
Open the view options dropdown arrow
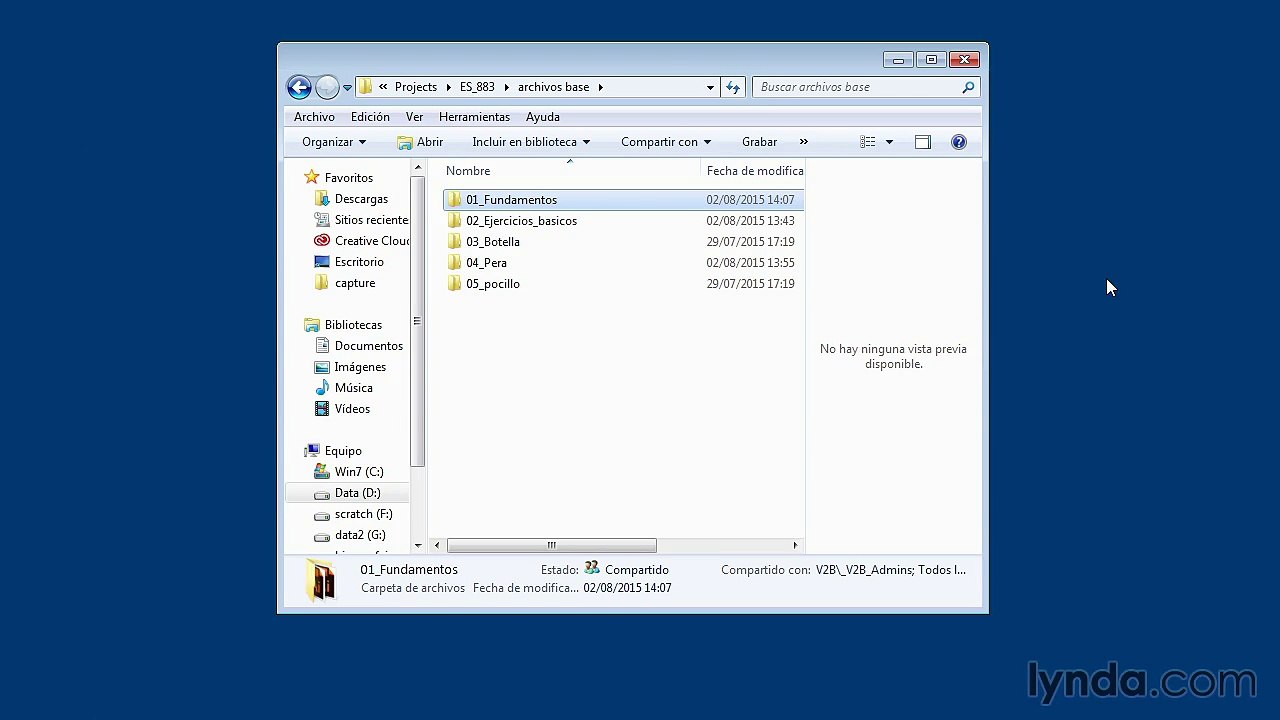pos(889,142)
